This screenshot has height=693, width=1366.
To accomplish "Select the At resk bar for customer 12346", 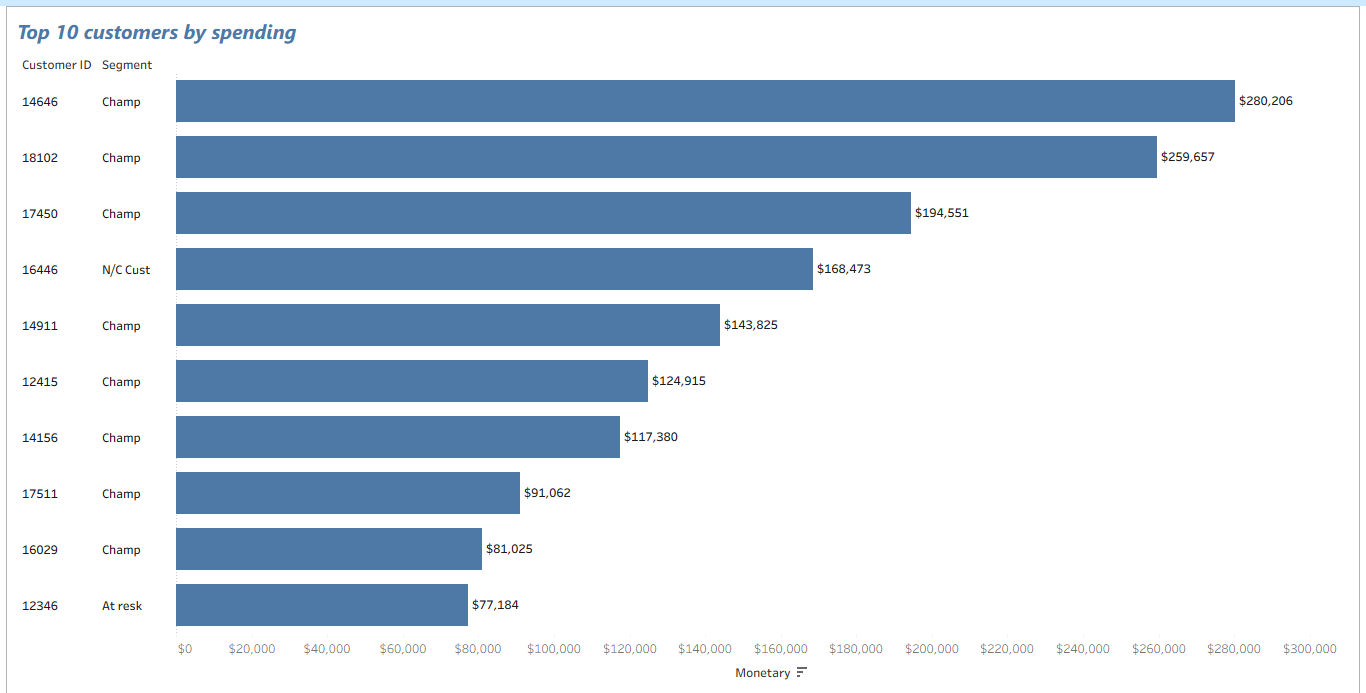I will tap(322, 605).
